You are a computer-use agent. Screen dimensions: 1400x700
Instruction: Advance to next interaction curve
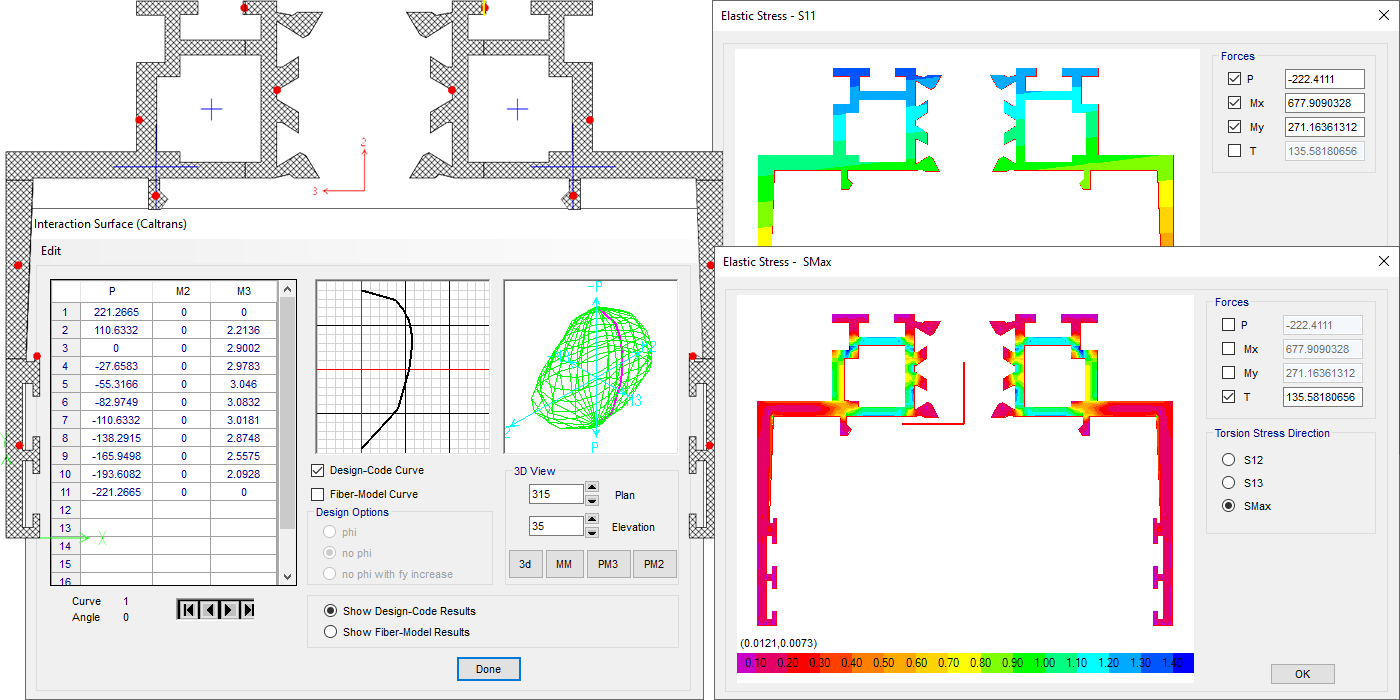(228, 609)
